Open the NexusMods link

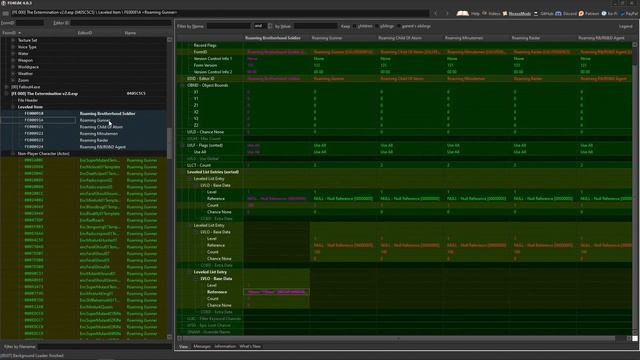(517, 13)
